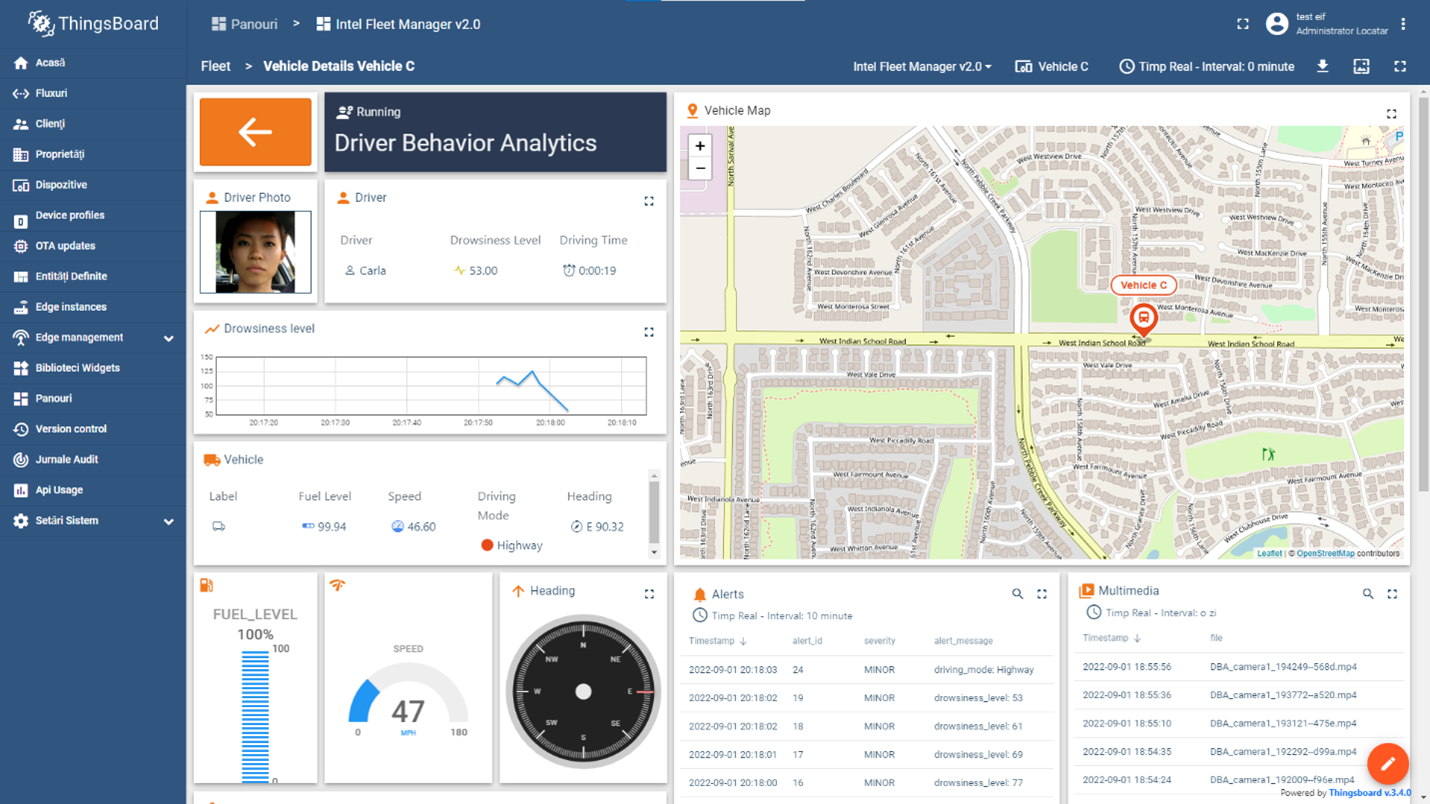Expand Driver widget to fullscreen
1430x804 pixels.
click(649, 201)
